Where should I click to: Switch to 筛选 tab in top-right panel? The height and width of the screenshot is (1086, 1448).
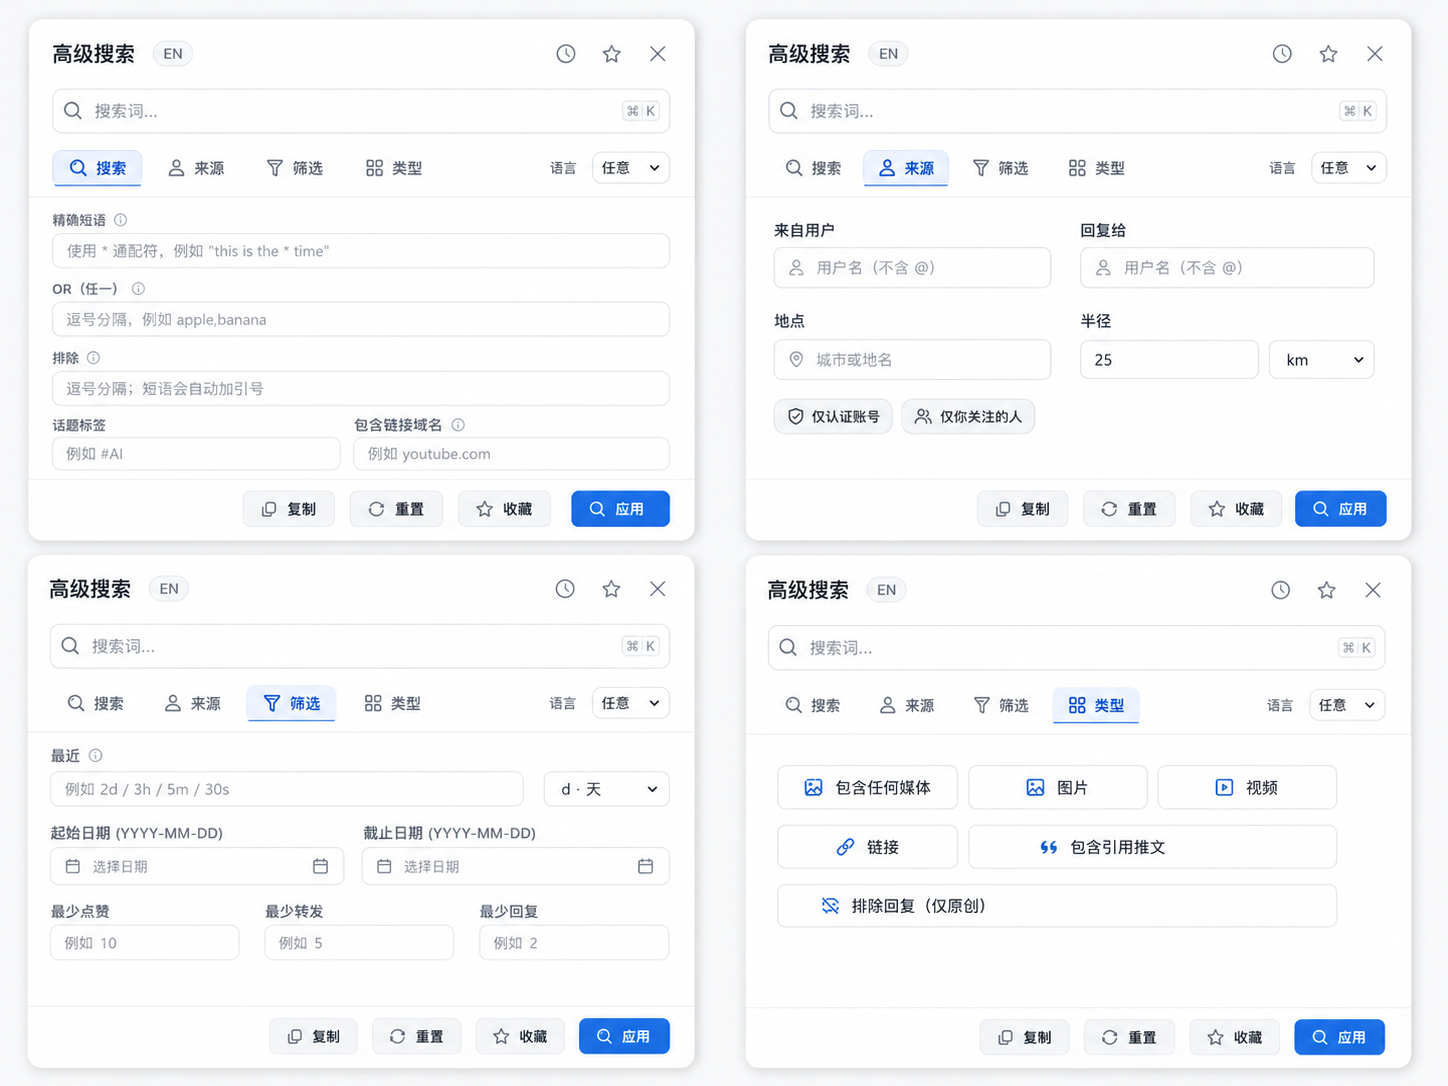(1000, 168)
